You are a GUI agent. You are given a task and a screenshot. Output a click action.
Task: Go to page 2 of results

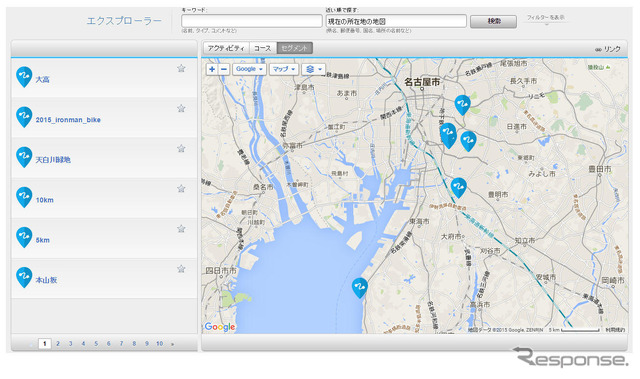(58, 344)
